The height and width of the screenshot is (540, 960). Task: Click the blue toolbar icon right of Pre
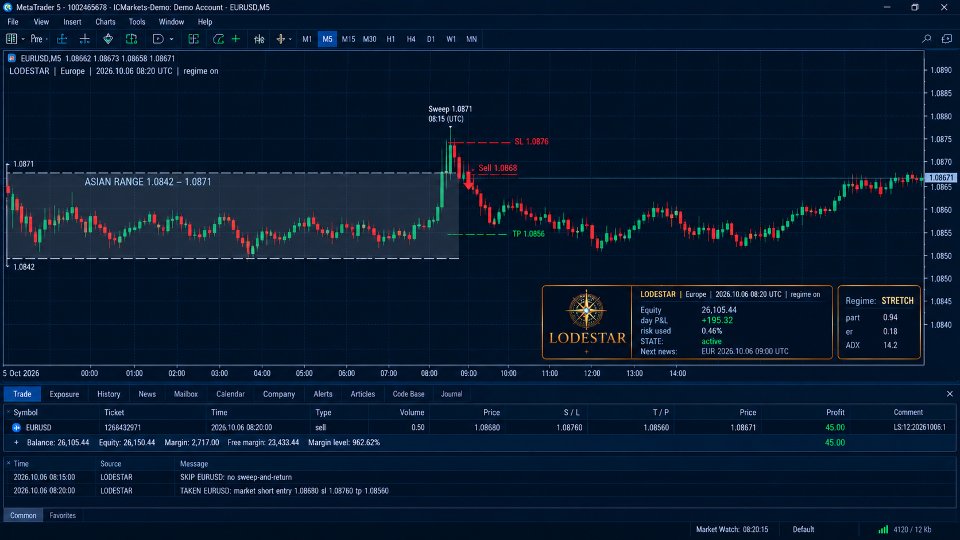click(62, 39)
